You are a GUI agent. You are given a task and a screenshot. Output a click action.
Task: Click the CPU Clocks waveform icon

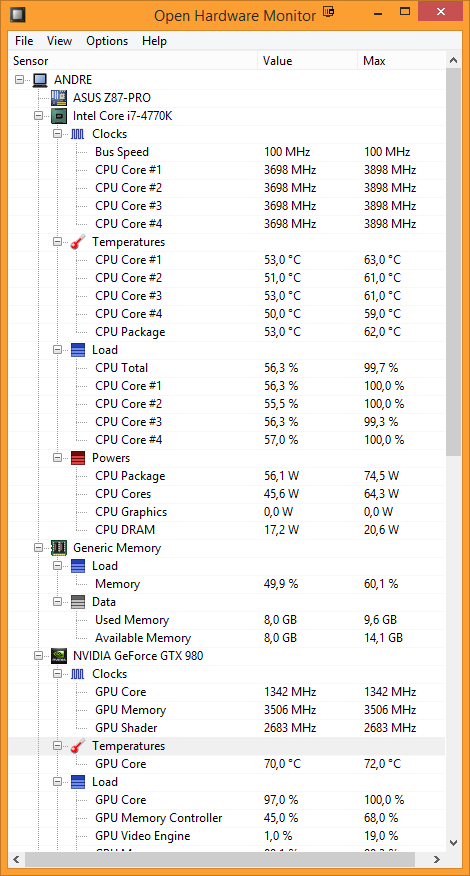click(x=78, y=134)
